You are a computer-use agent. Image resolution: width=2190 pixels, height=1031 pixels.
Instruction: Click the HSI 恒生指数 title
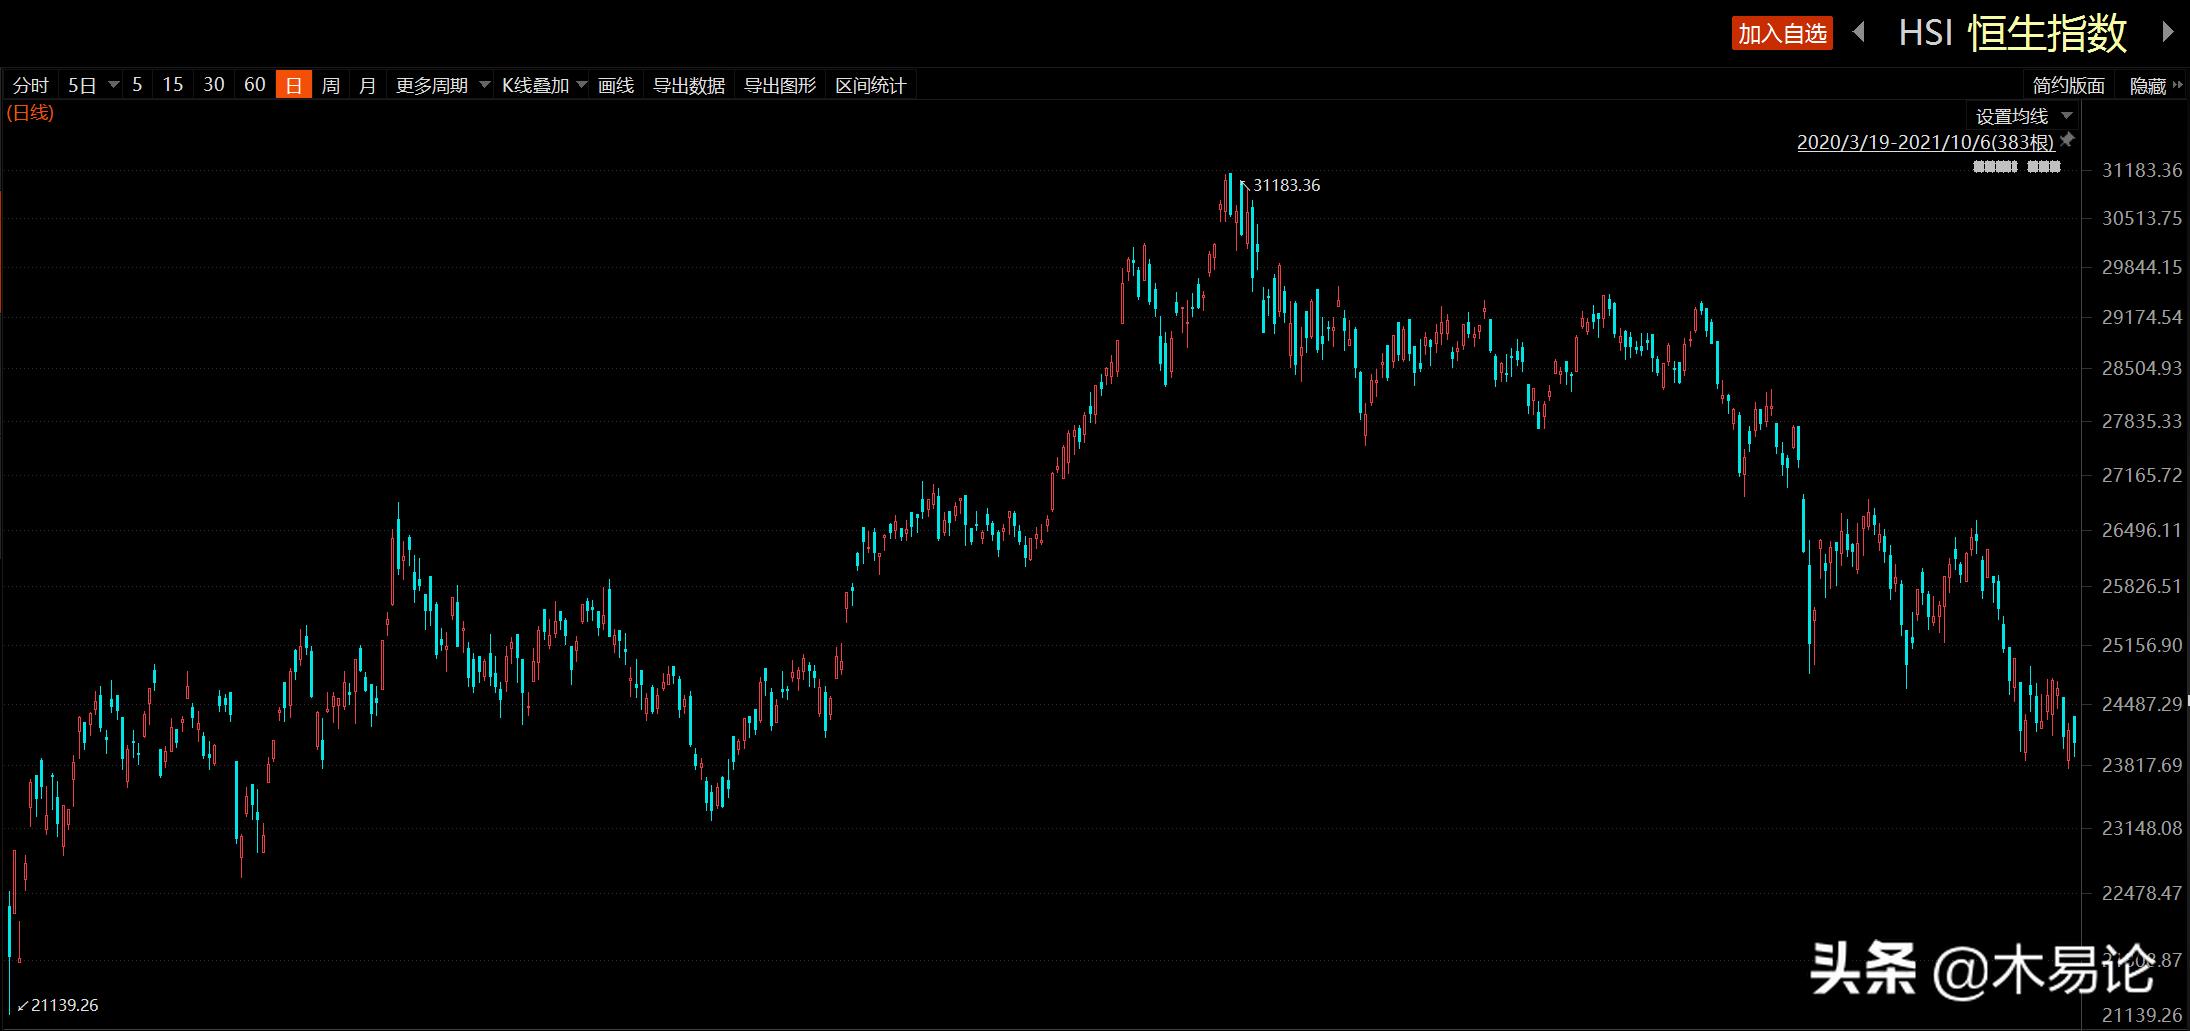pyautogui.click(x=2012, y=34)
